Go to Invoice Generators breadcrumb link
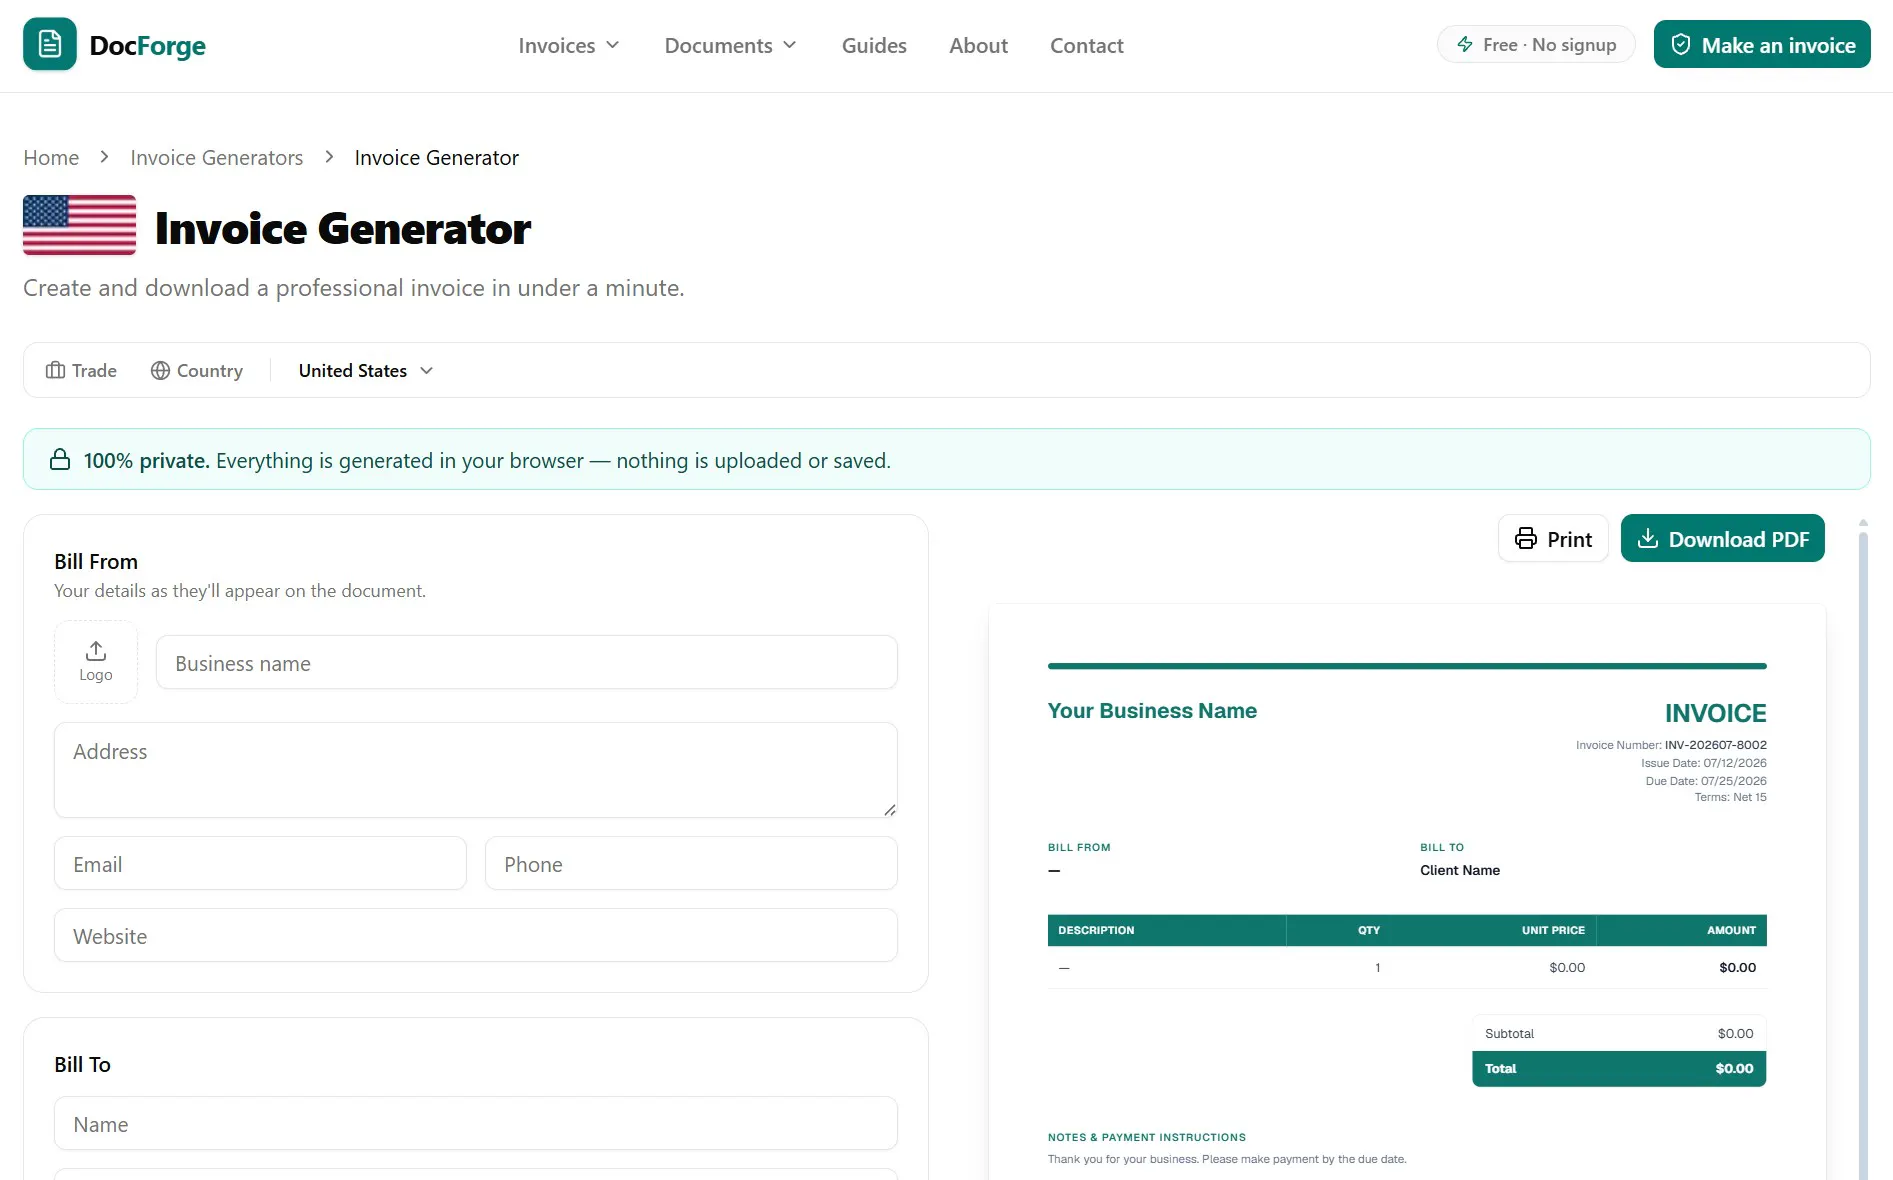 [x=216, y=157]
